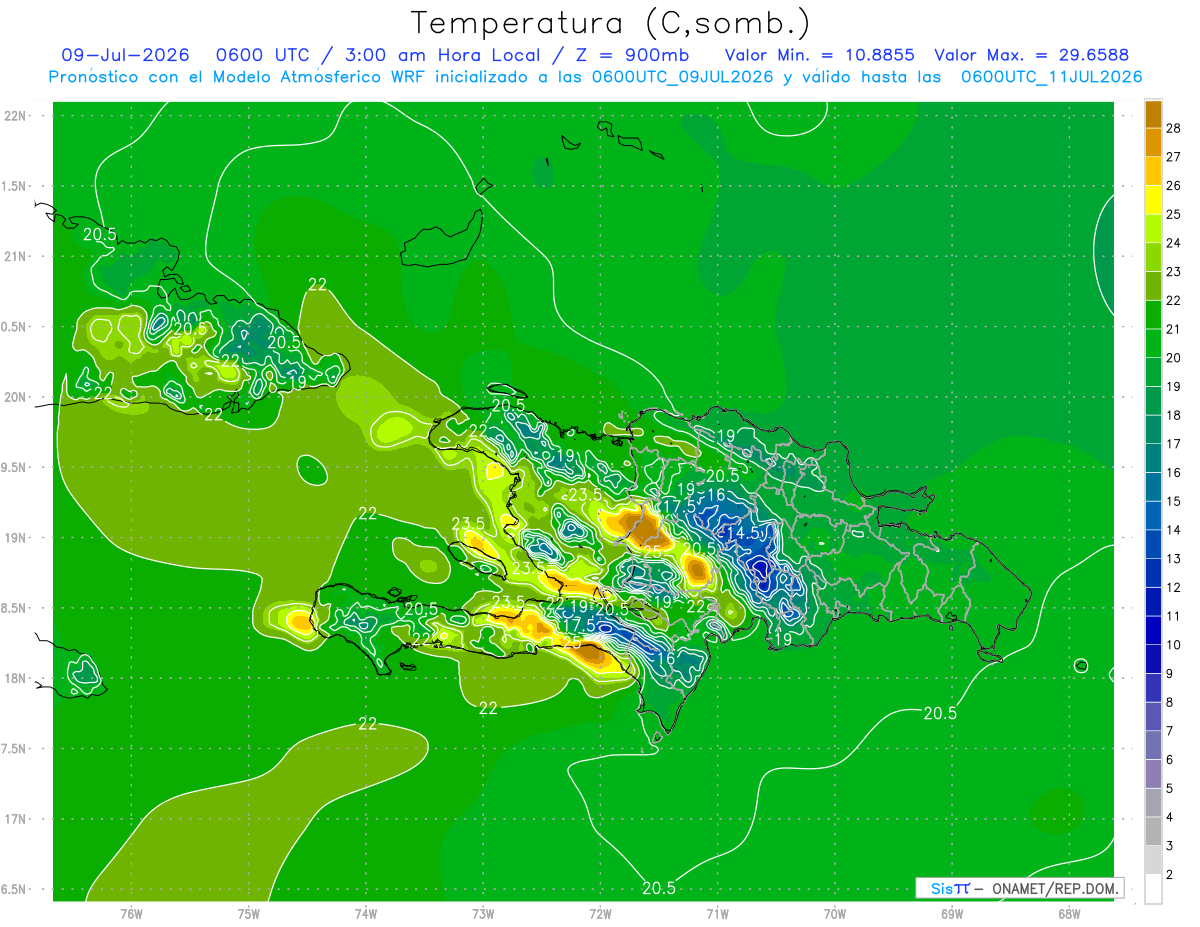Viewport: 1200px width, 927px height.
Task: Click the '27' color bar label
Action: pos(1173,156)
